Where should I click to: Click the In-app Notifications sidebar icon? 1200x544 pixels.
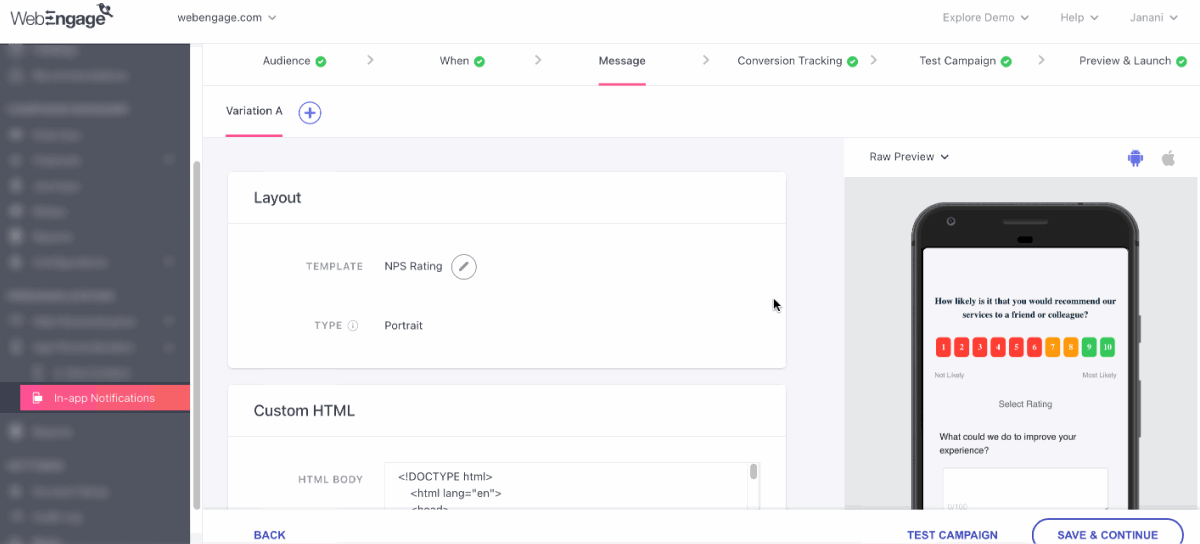click(x=38, y=398)
